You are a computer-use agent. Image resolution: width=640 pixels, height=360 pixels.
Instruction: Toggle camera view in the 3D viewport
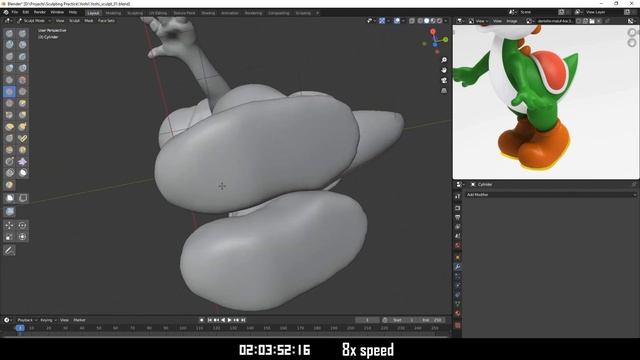click(x=444, y=80)
